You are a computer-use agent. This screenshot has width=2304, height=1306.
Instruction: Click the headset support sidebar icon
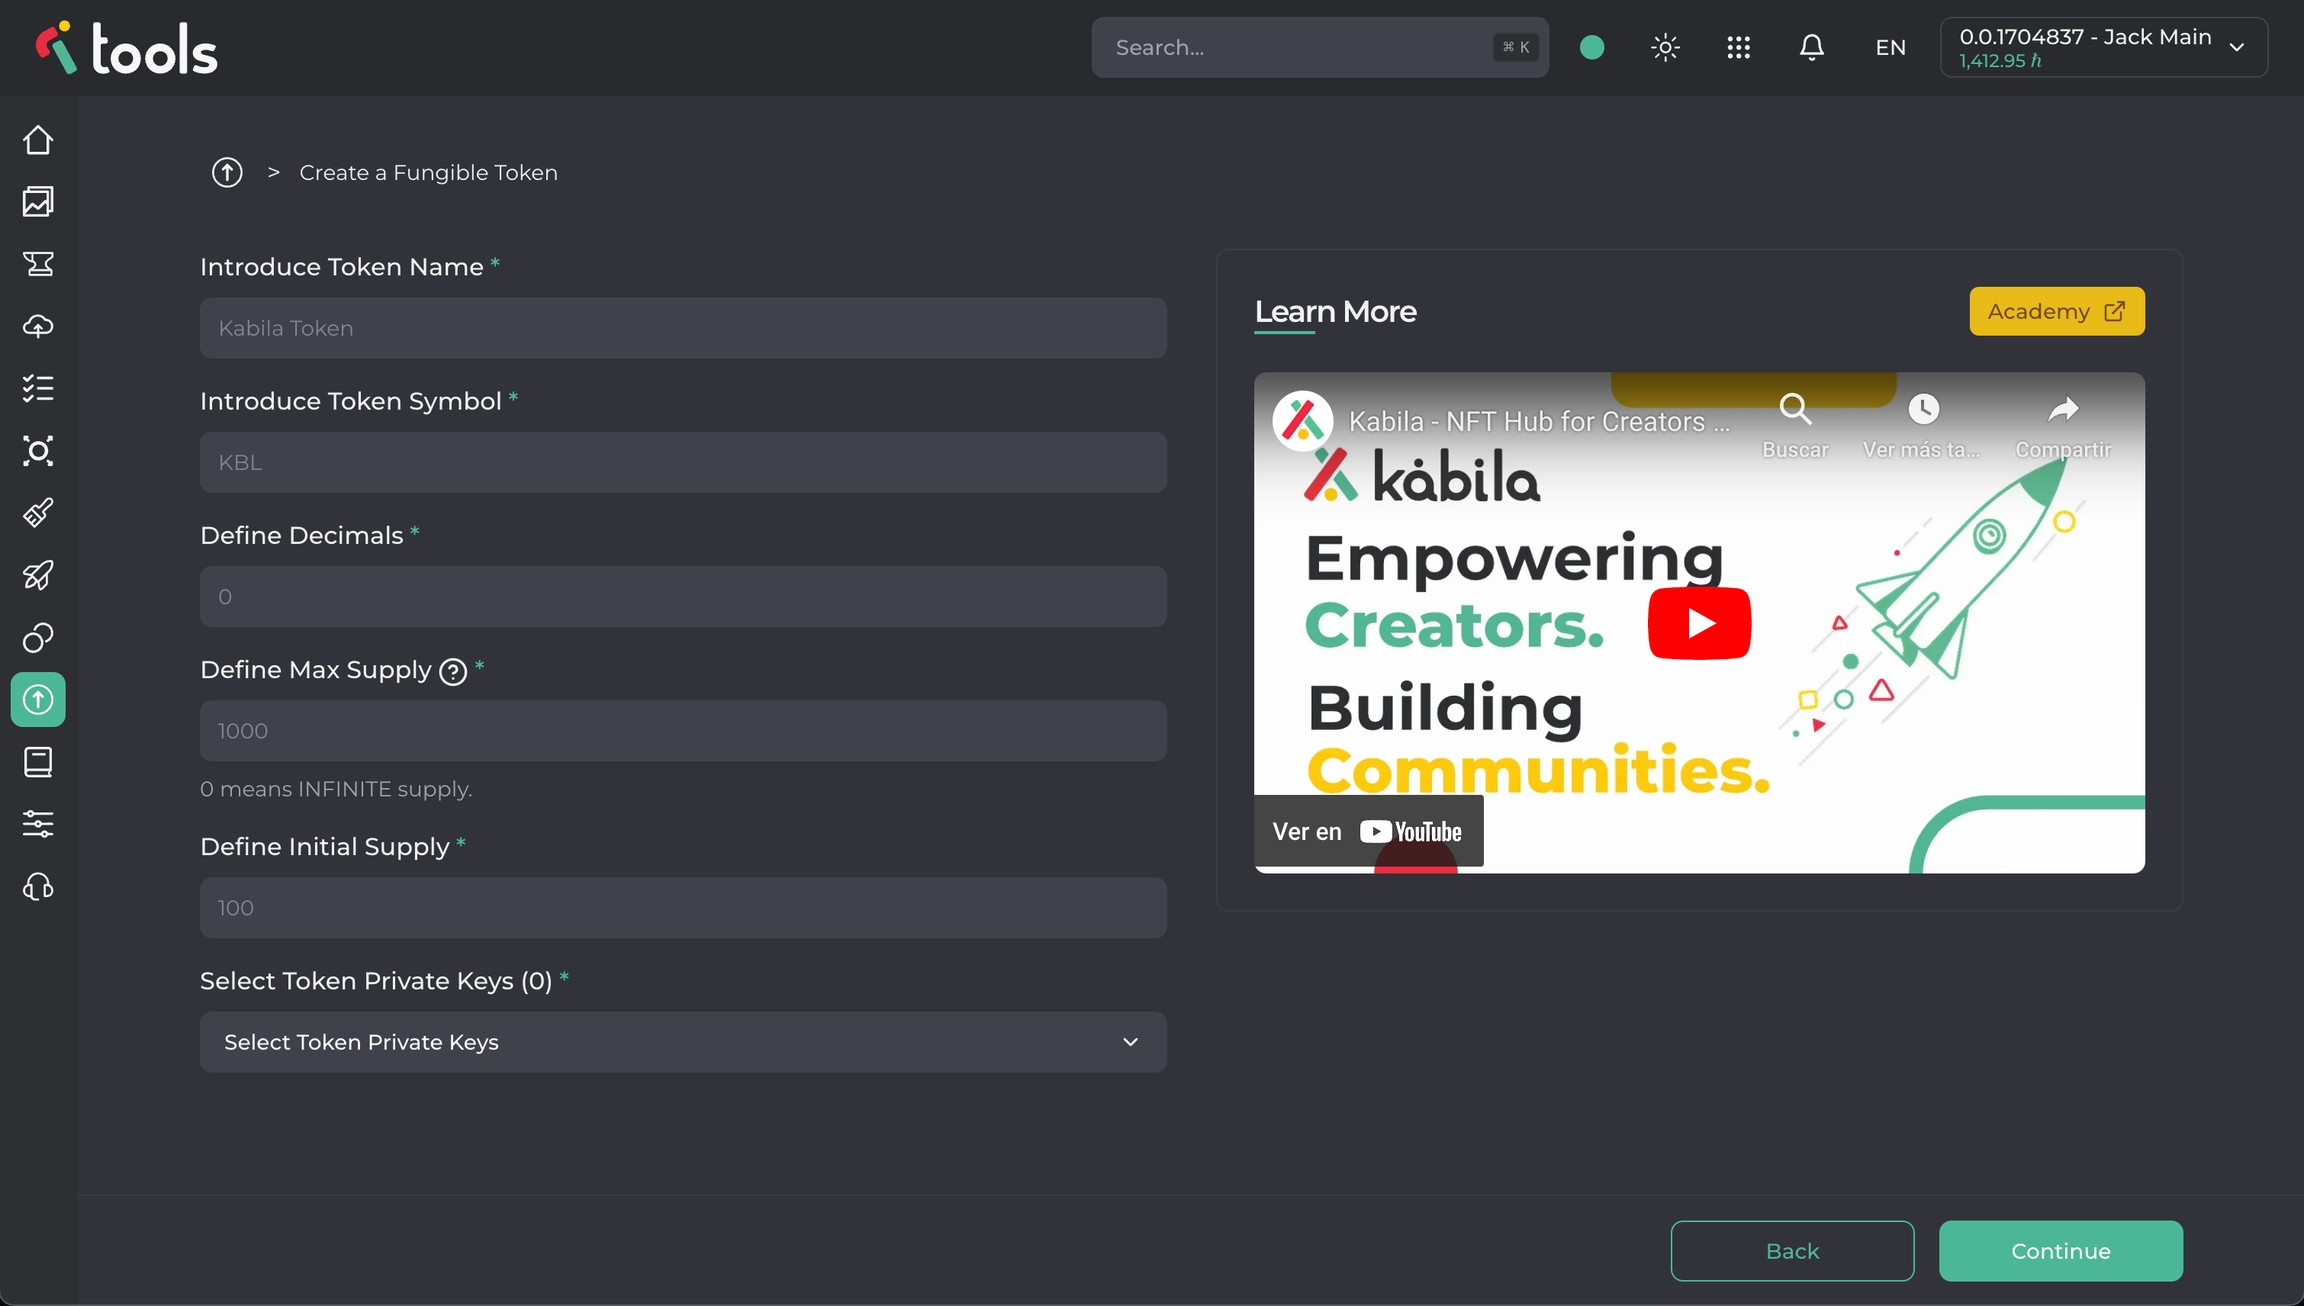[38, 887]
